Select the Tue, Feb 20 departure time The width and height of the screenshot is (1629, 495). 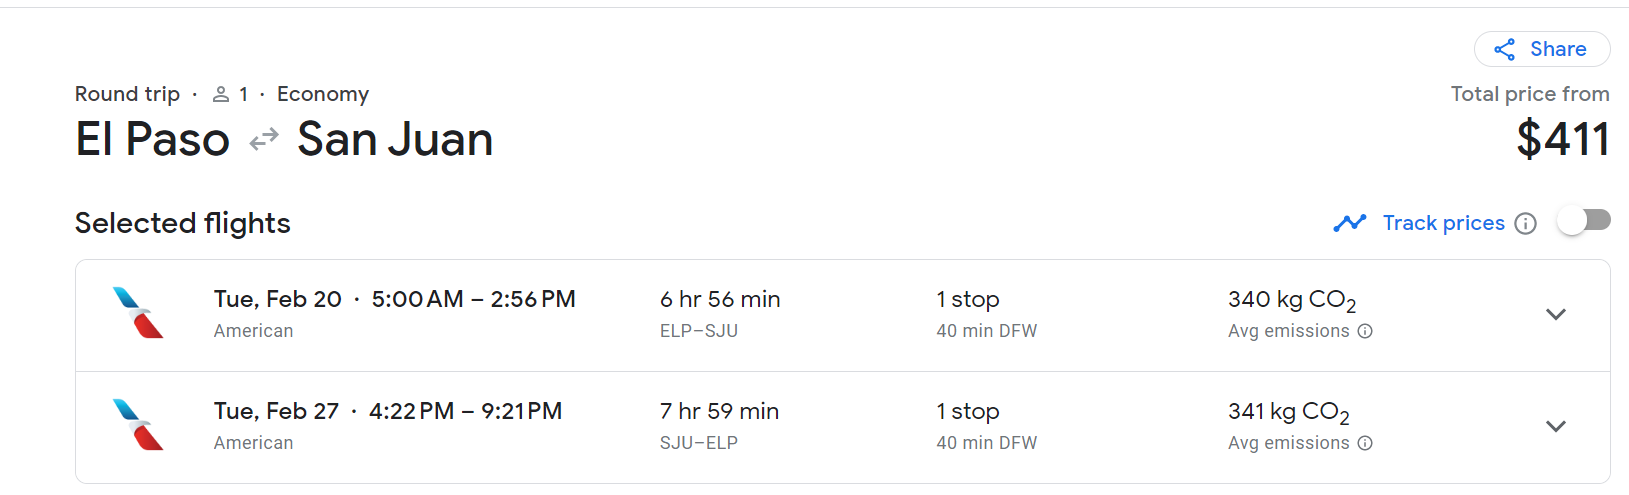click(x=473, y=299)
